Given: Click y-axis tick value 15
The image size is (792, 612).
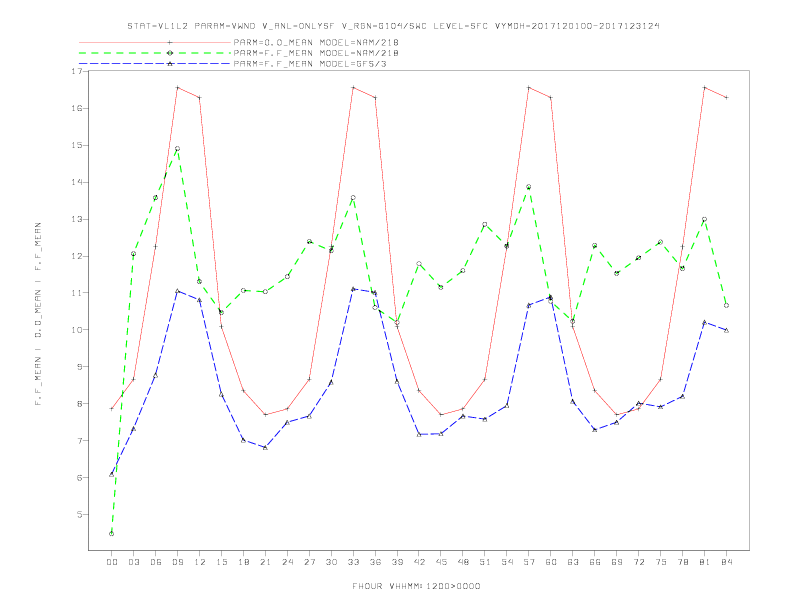Looking at the screenshot, I should pyautogui.click(x=77, y=145).
